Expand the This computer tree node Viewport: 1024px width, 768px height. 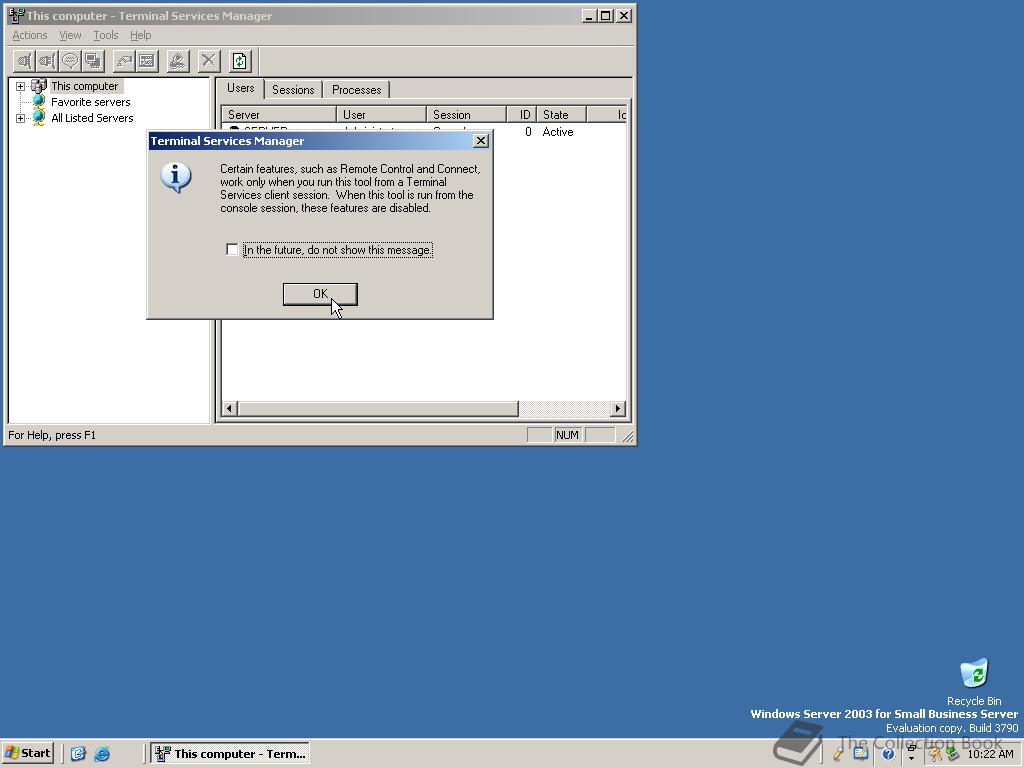point(20,86)
